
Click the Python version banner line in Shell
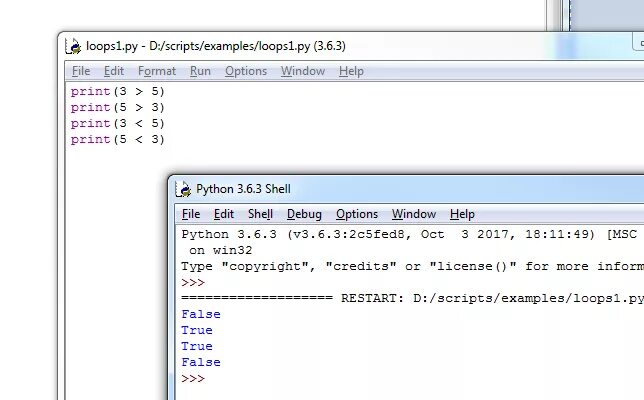click(x=409, y=234)
